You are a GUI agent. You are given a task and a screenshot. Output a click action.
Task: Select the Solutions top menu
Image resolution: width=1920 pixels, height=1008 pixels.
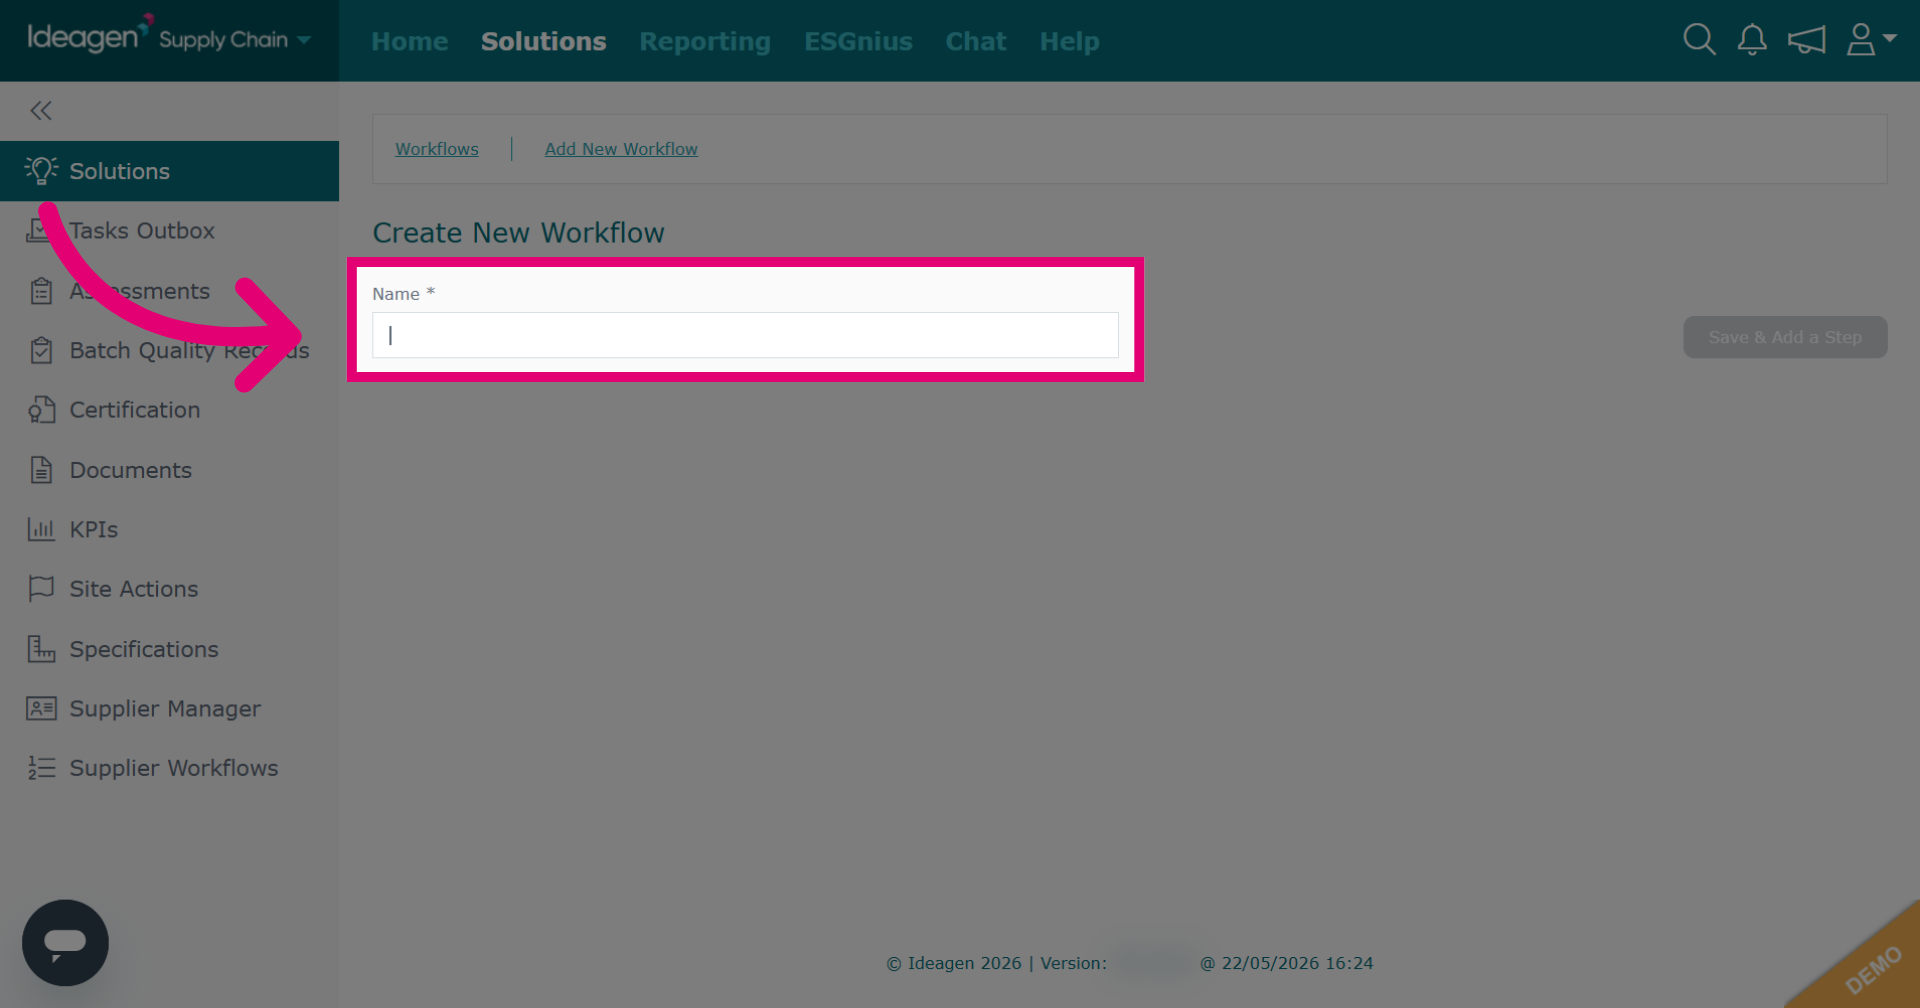[544, 41]
